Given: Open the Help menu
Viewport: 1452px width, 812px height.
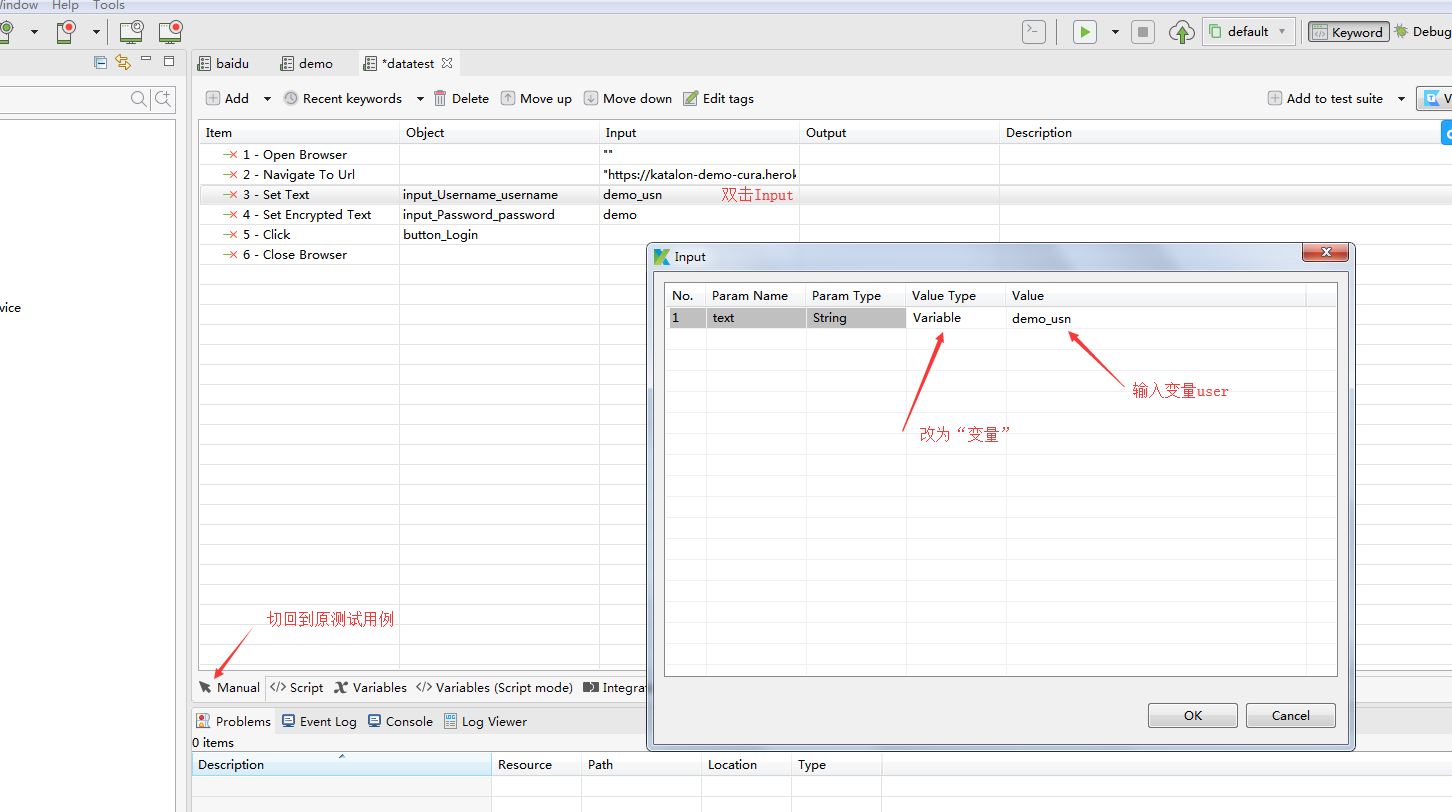Looking at the screenshot, I should (x=65, y=5).
